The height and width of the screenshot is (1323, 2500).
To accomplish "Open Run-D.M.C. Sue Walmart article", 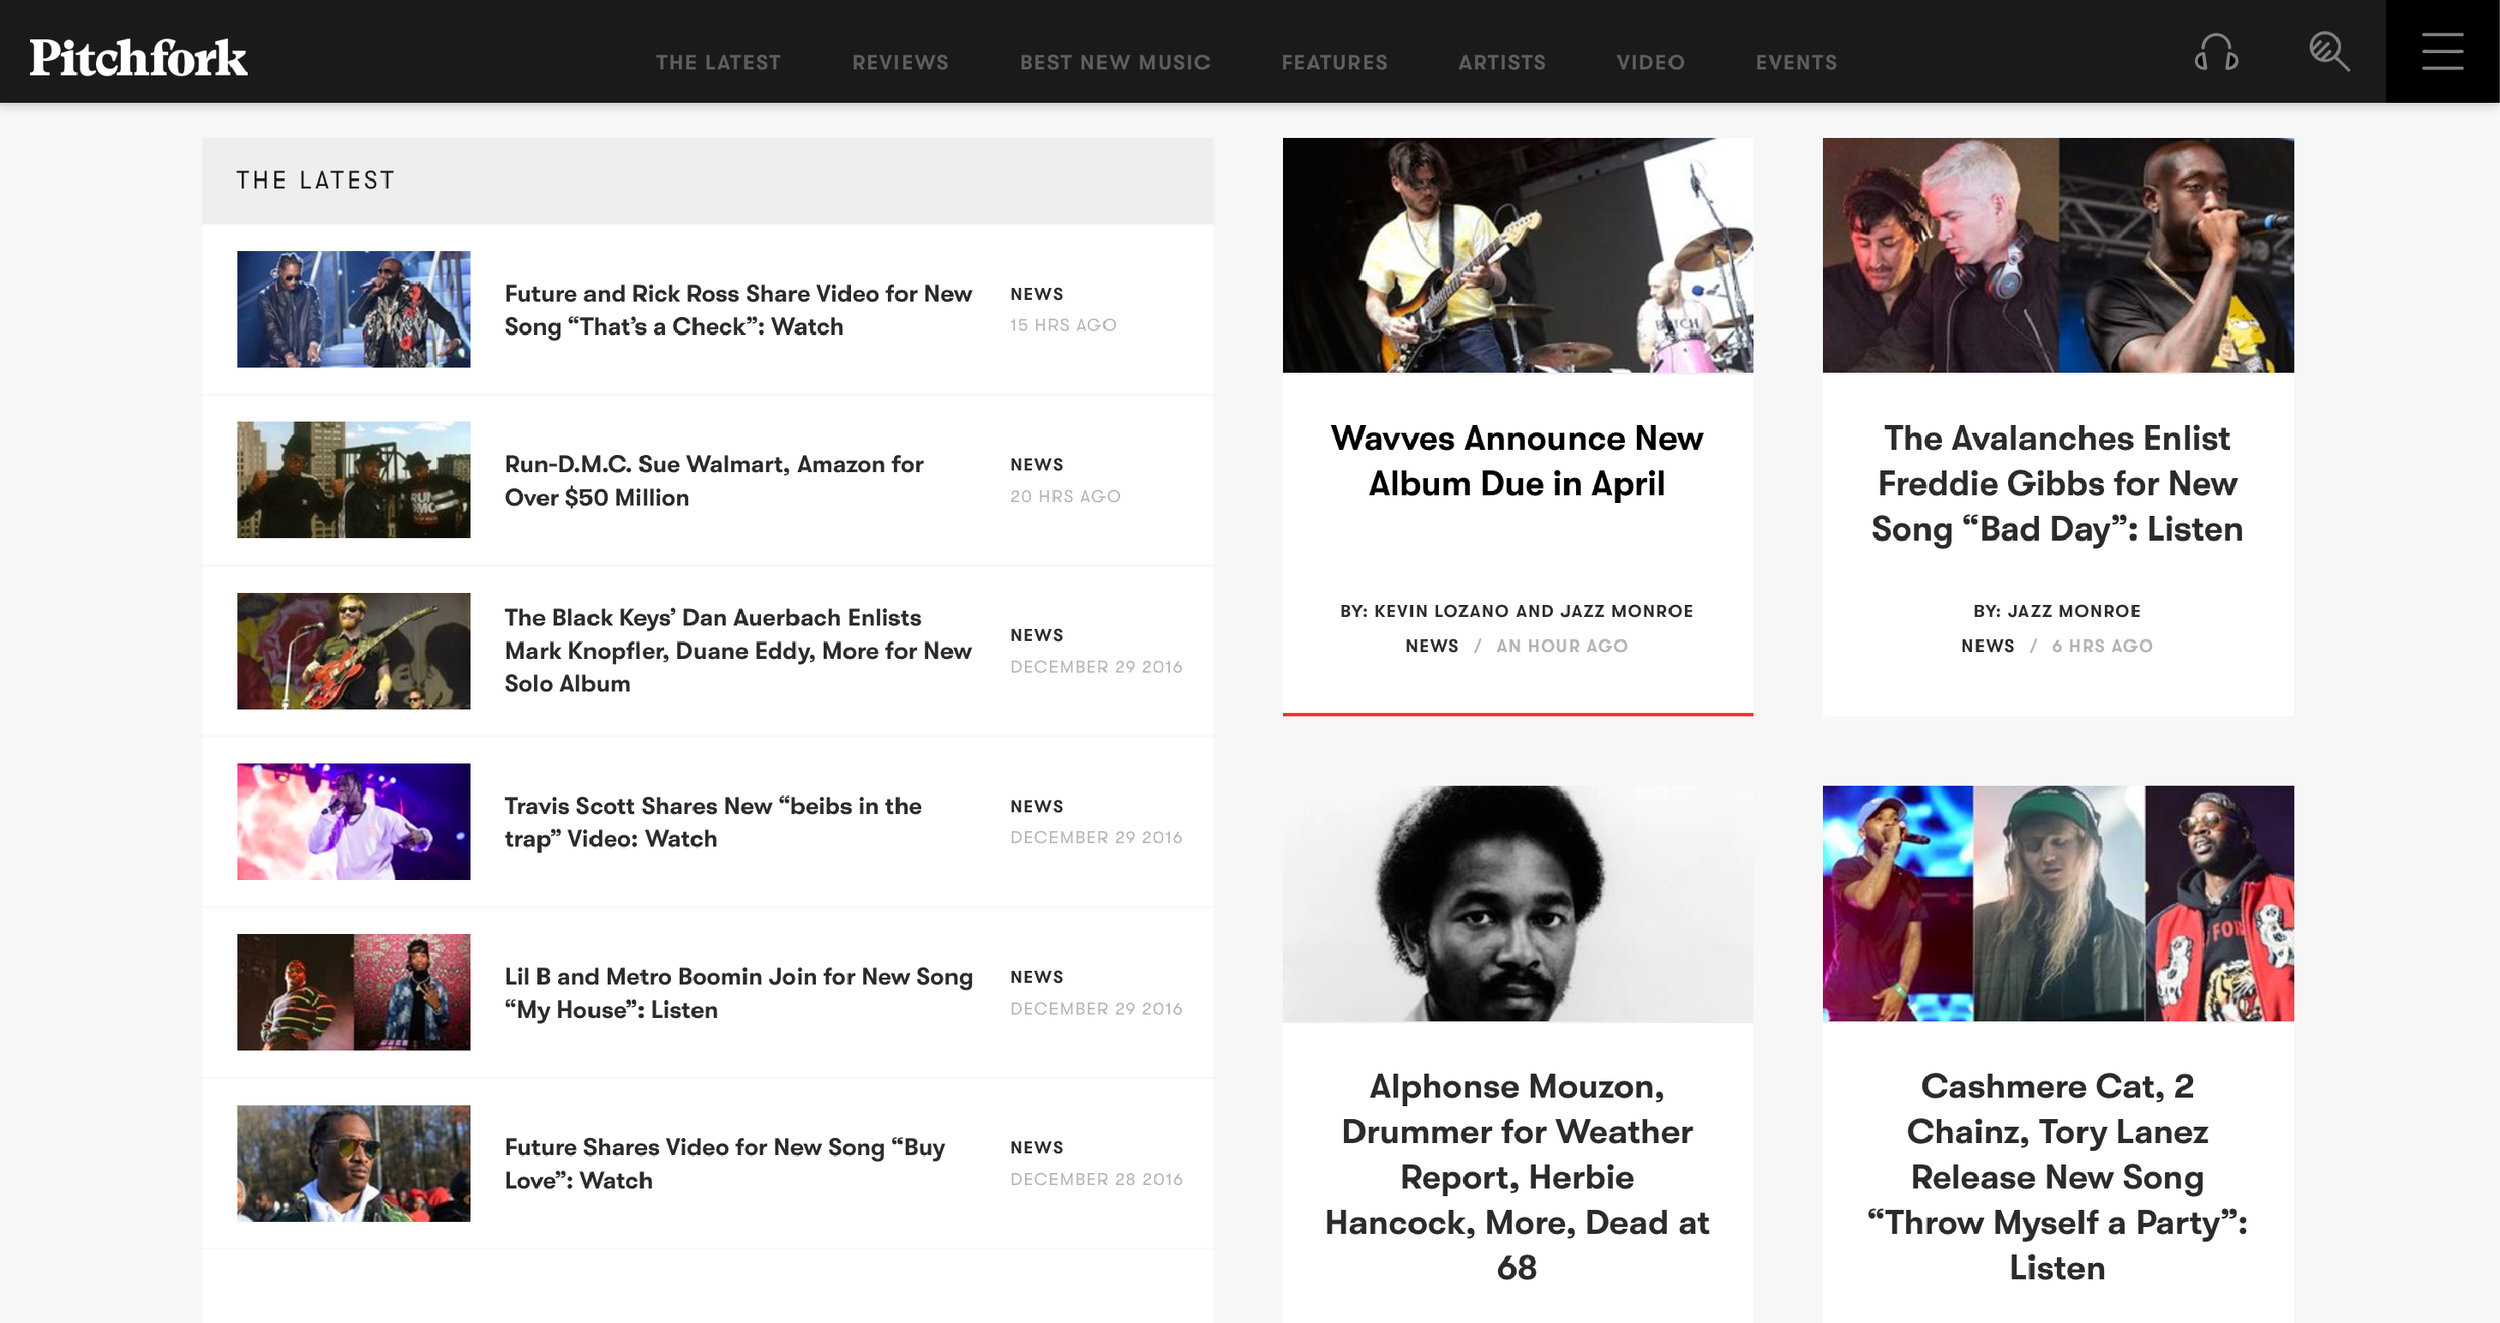I will 713,481.
